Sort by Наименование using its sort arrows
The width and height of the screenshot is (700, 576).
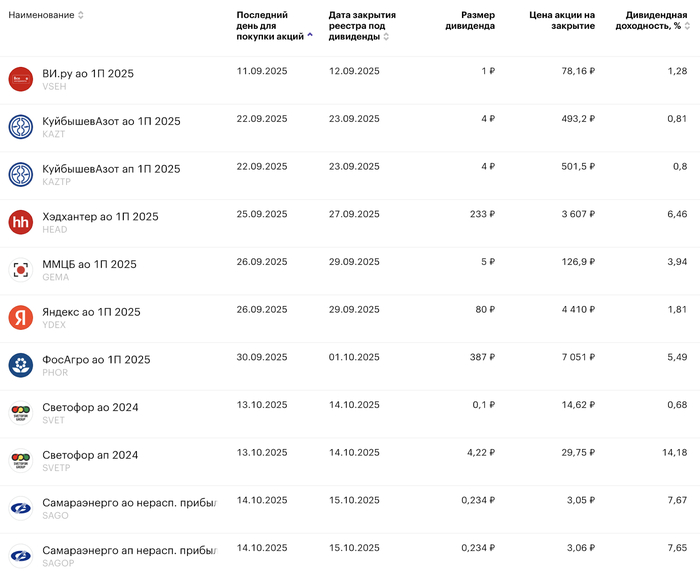click(81, 15)
